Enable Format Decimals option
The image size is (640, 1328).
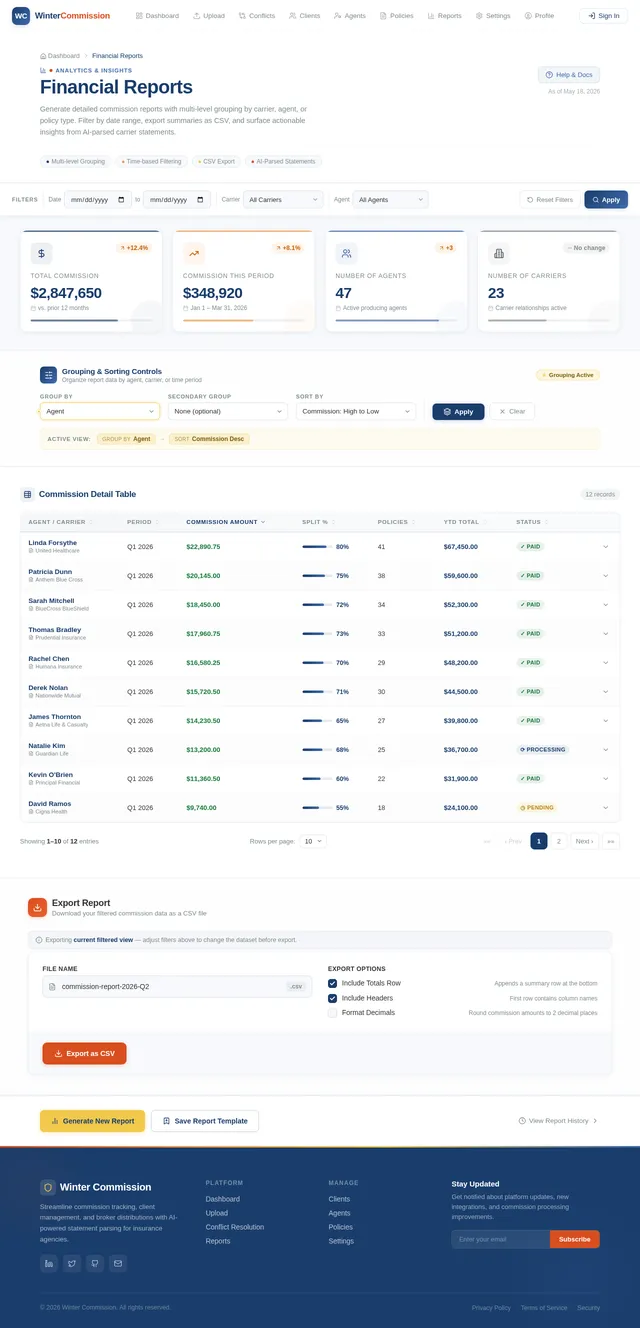point(333,1013)
